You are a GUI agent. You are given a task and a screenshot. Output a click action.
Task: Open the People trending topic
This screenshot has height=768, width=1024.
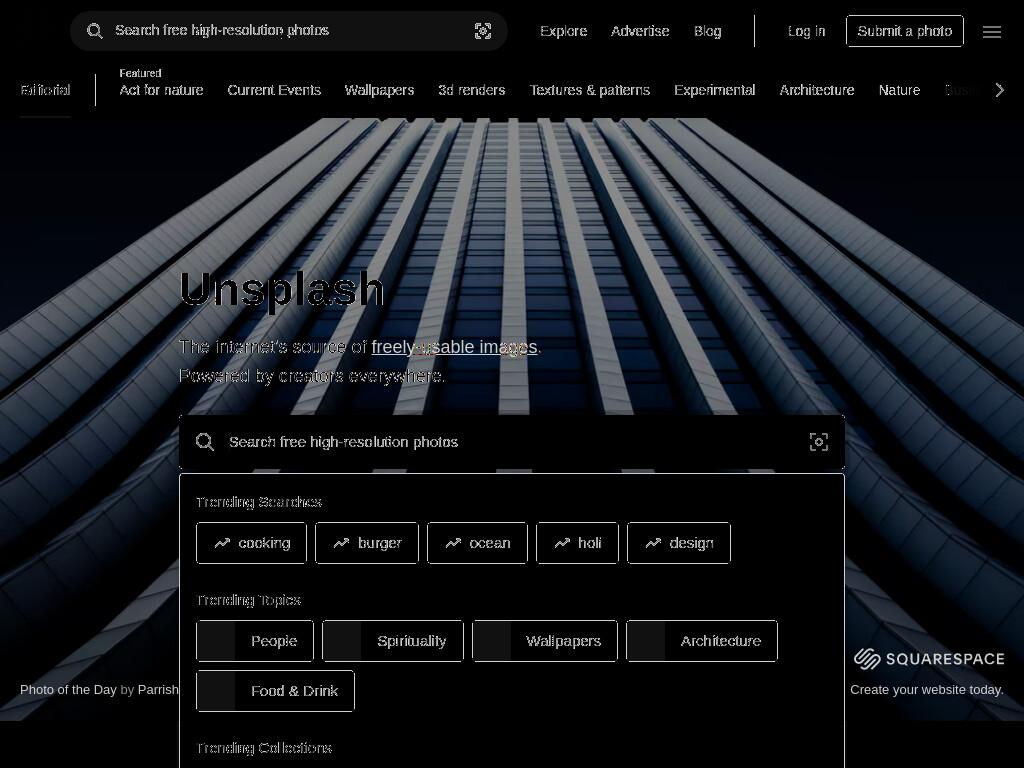255,641
